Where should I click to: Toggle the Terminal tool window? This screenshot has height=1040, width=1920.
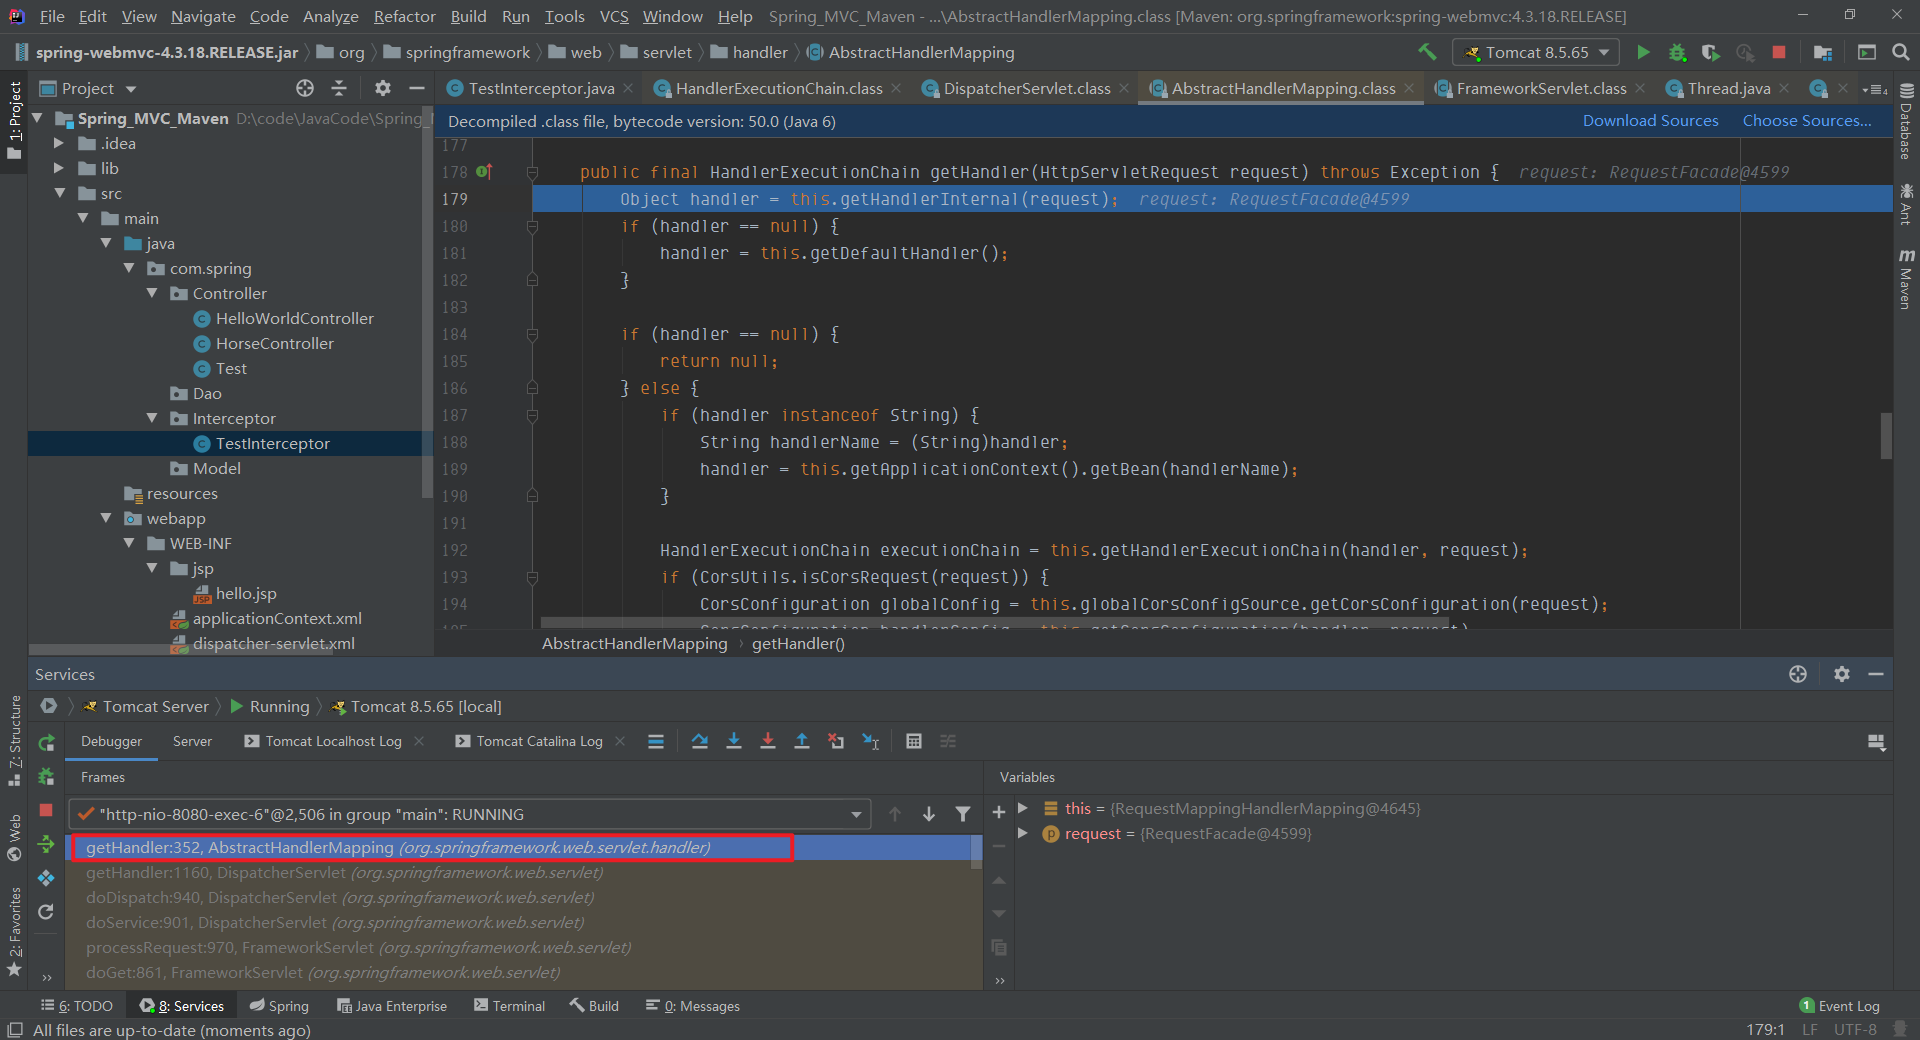point(510,1006)
